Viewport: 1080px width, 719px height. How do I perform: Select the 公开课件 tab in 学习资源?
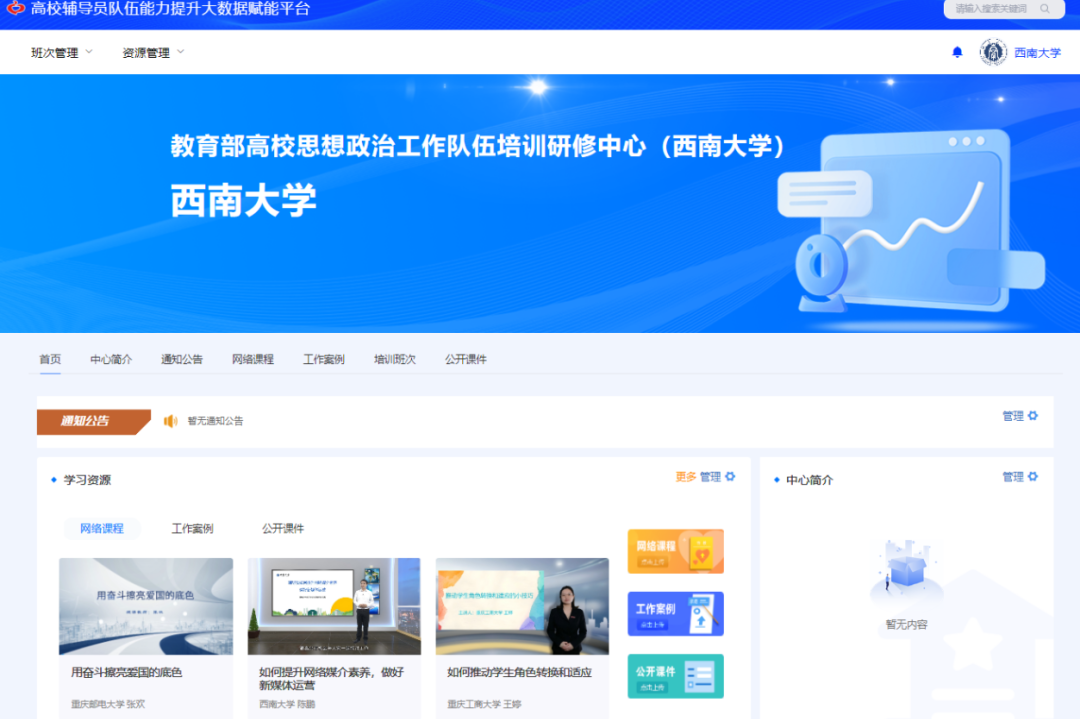click(x=283, y=528)
